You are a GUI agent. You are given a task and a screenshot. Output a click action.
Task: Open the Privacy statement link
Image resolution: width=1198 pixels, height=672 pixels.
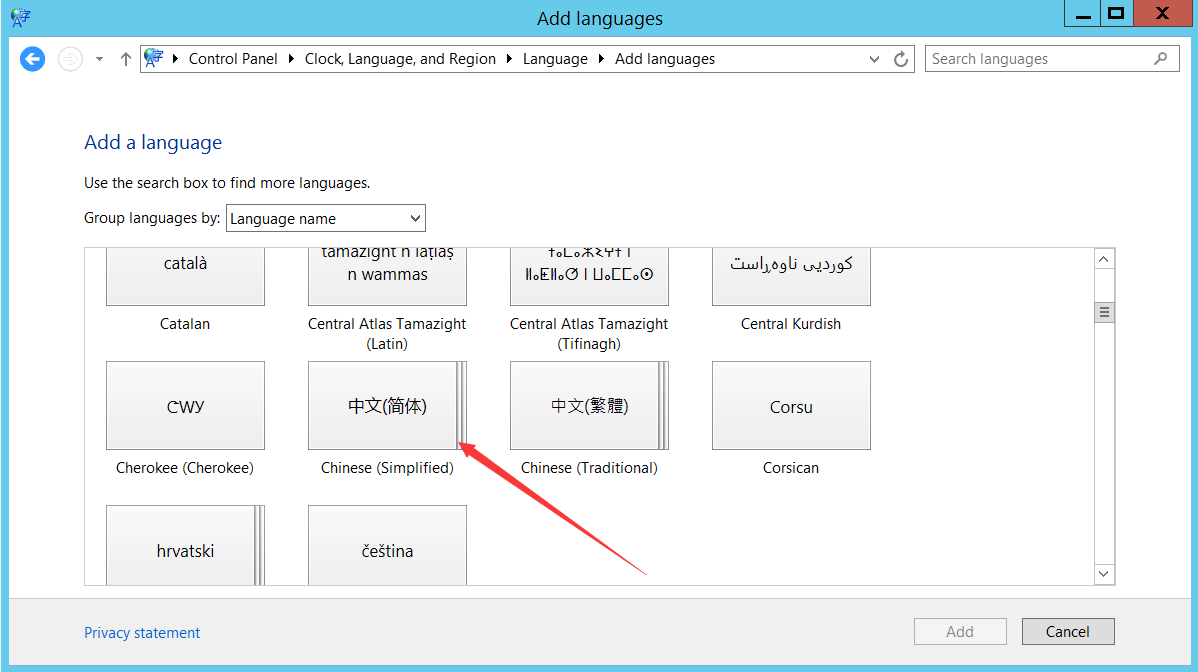click(x=142, y=632)
